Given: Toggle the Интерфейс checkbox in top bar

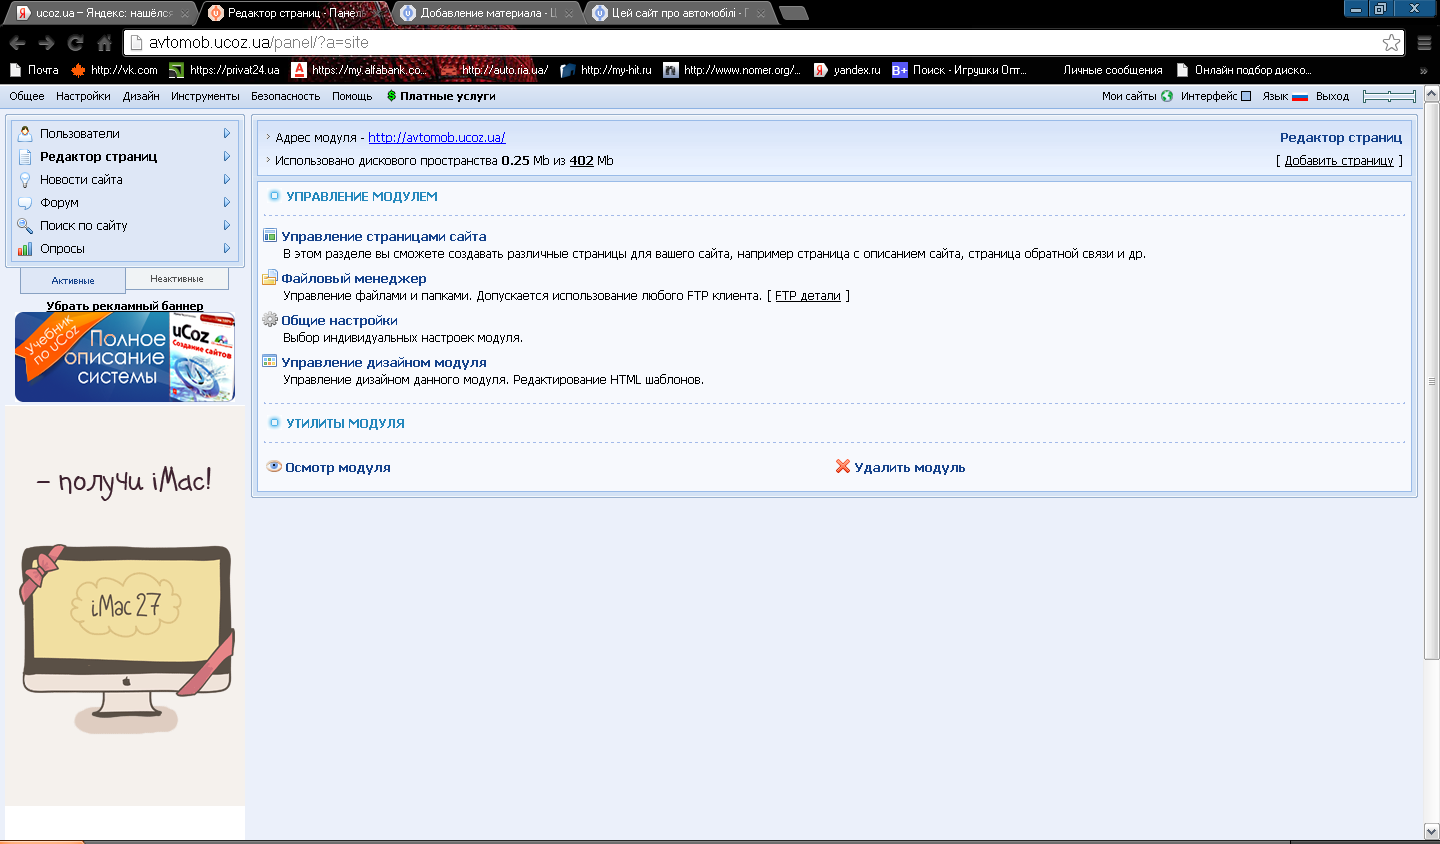Looking at the screenshot, I should [x=1246, y=96].
